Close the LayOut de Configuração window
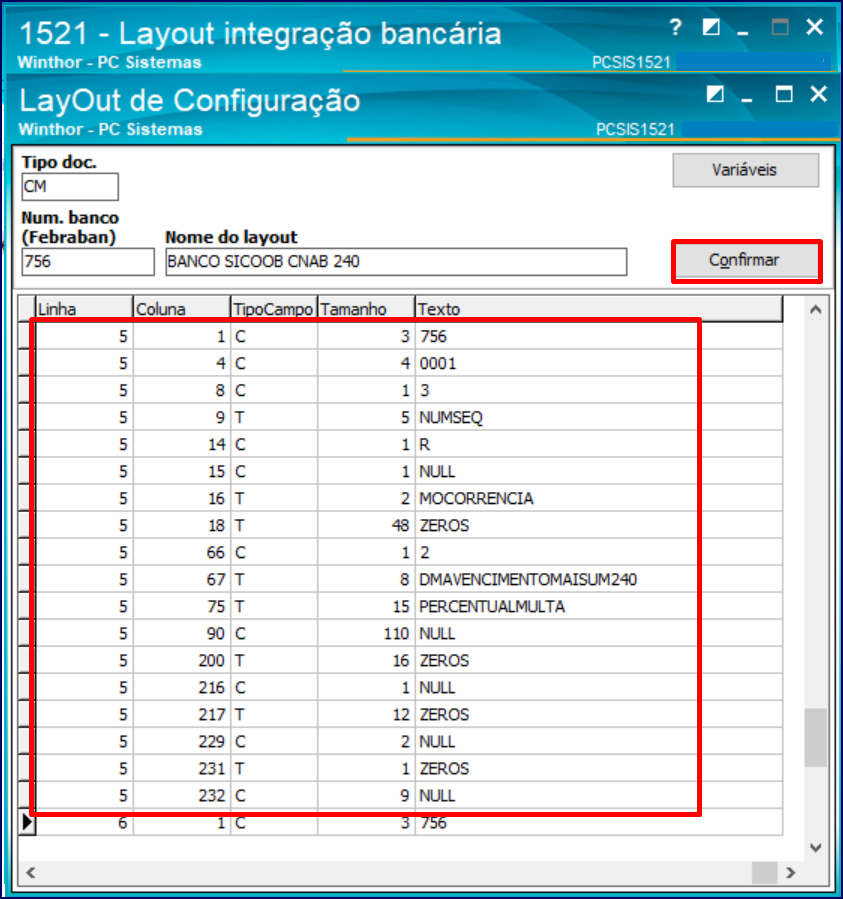This screenshot has width=843, height=899. coord(819,94)
